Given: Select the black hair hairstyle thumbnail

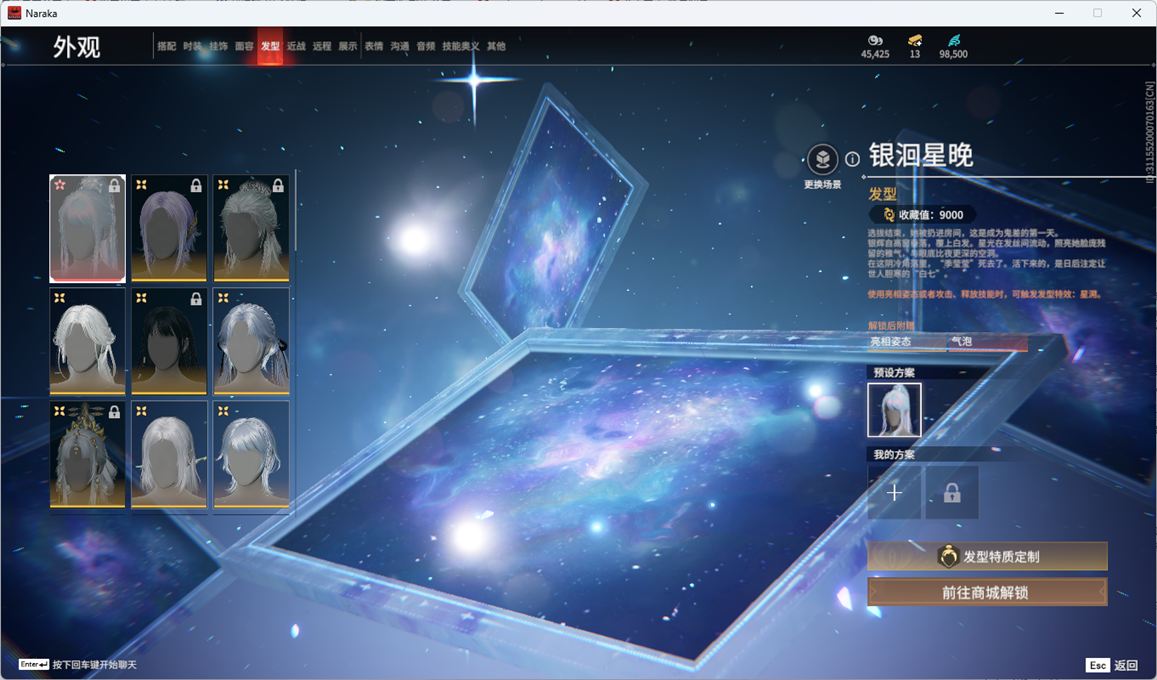Looking at the screenshot, I should pyautogui.click(x=169, y=341).
